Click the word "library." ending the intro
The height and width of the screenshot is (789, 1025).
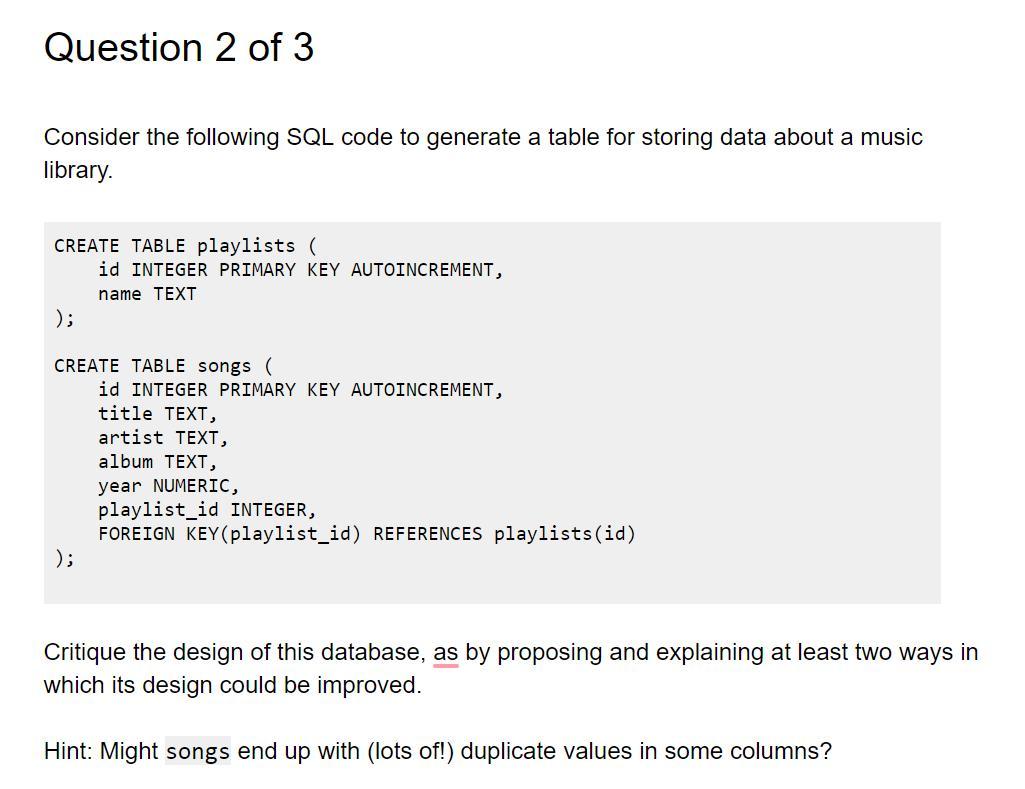78,171
